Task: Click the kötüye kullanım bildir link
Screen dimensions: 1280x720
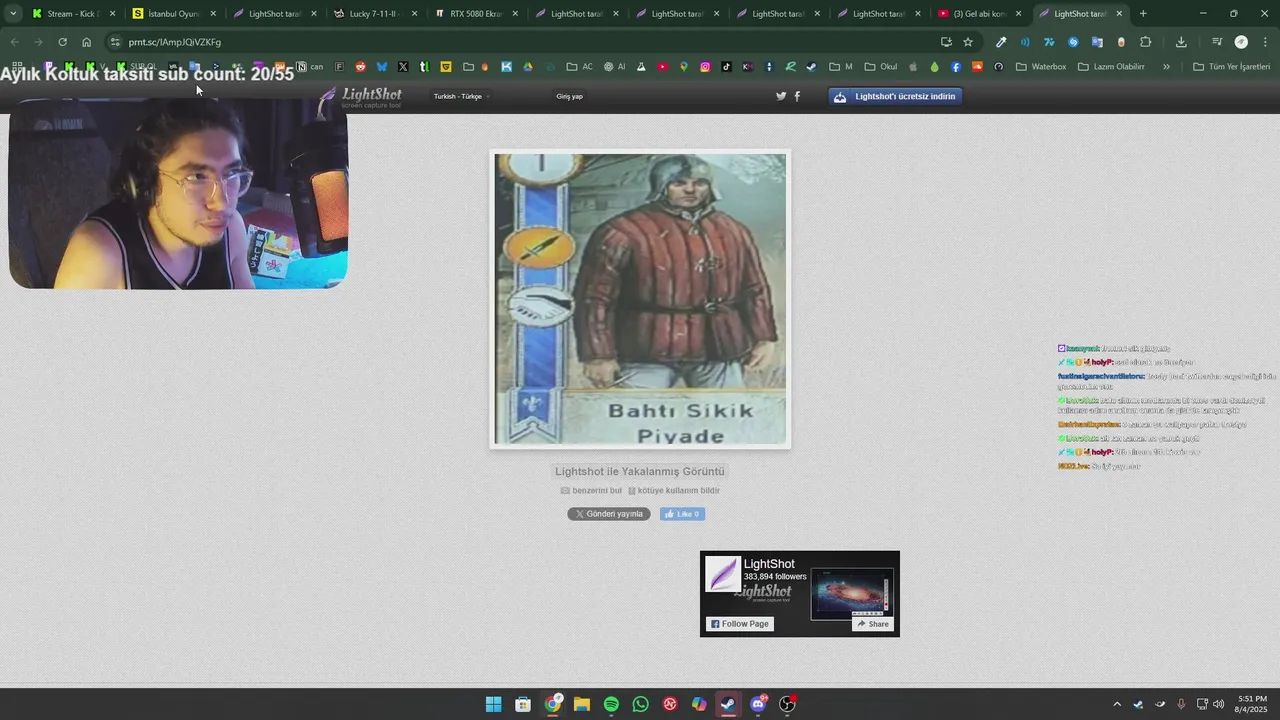Action: [x=674, y=490]
